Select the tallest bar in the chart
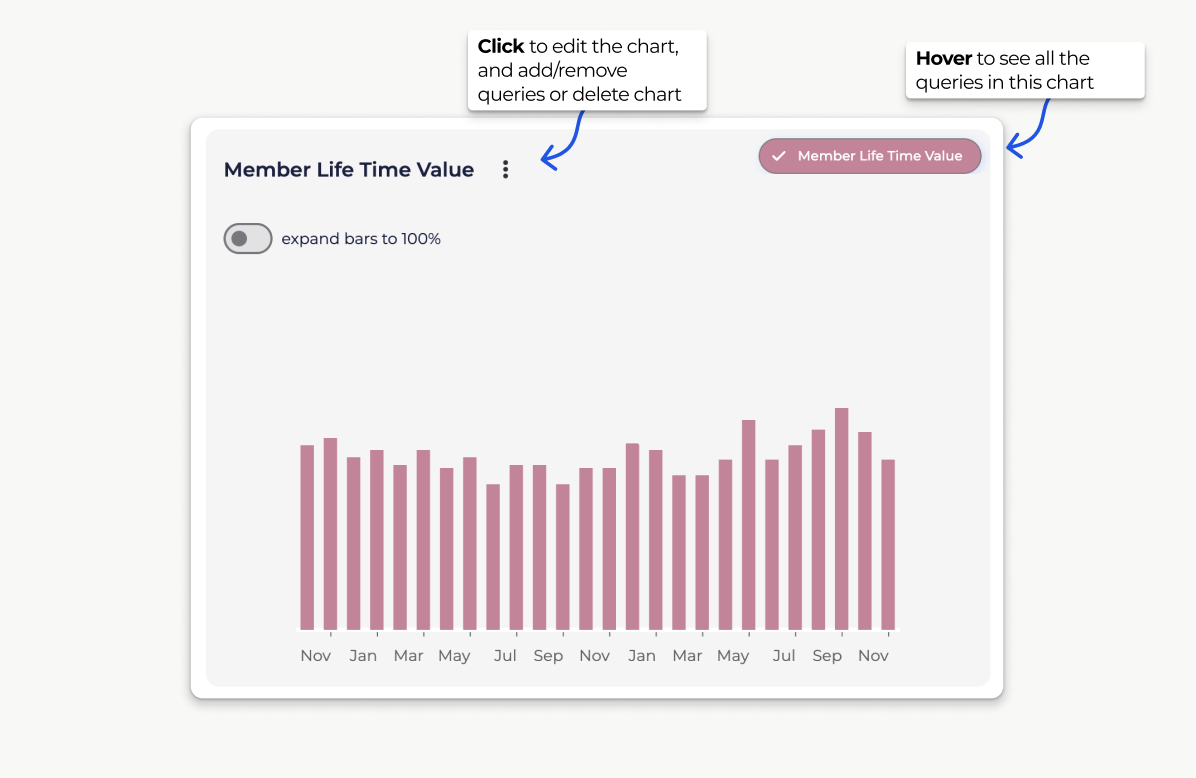 click(842, 518)
